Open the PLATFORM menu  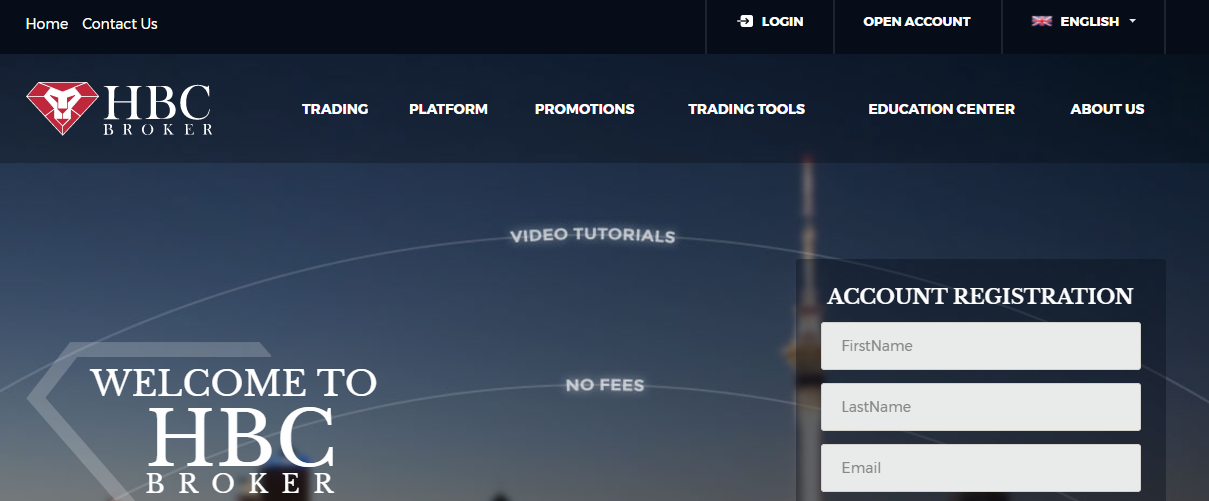point(448,109)
